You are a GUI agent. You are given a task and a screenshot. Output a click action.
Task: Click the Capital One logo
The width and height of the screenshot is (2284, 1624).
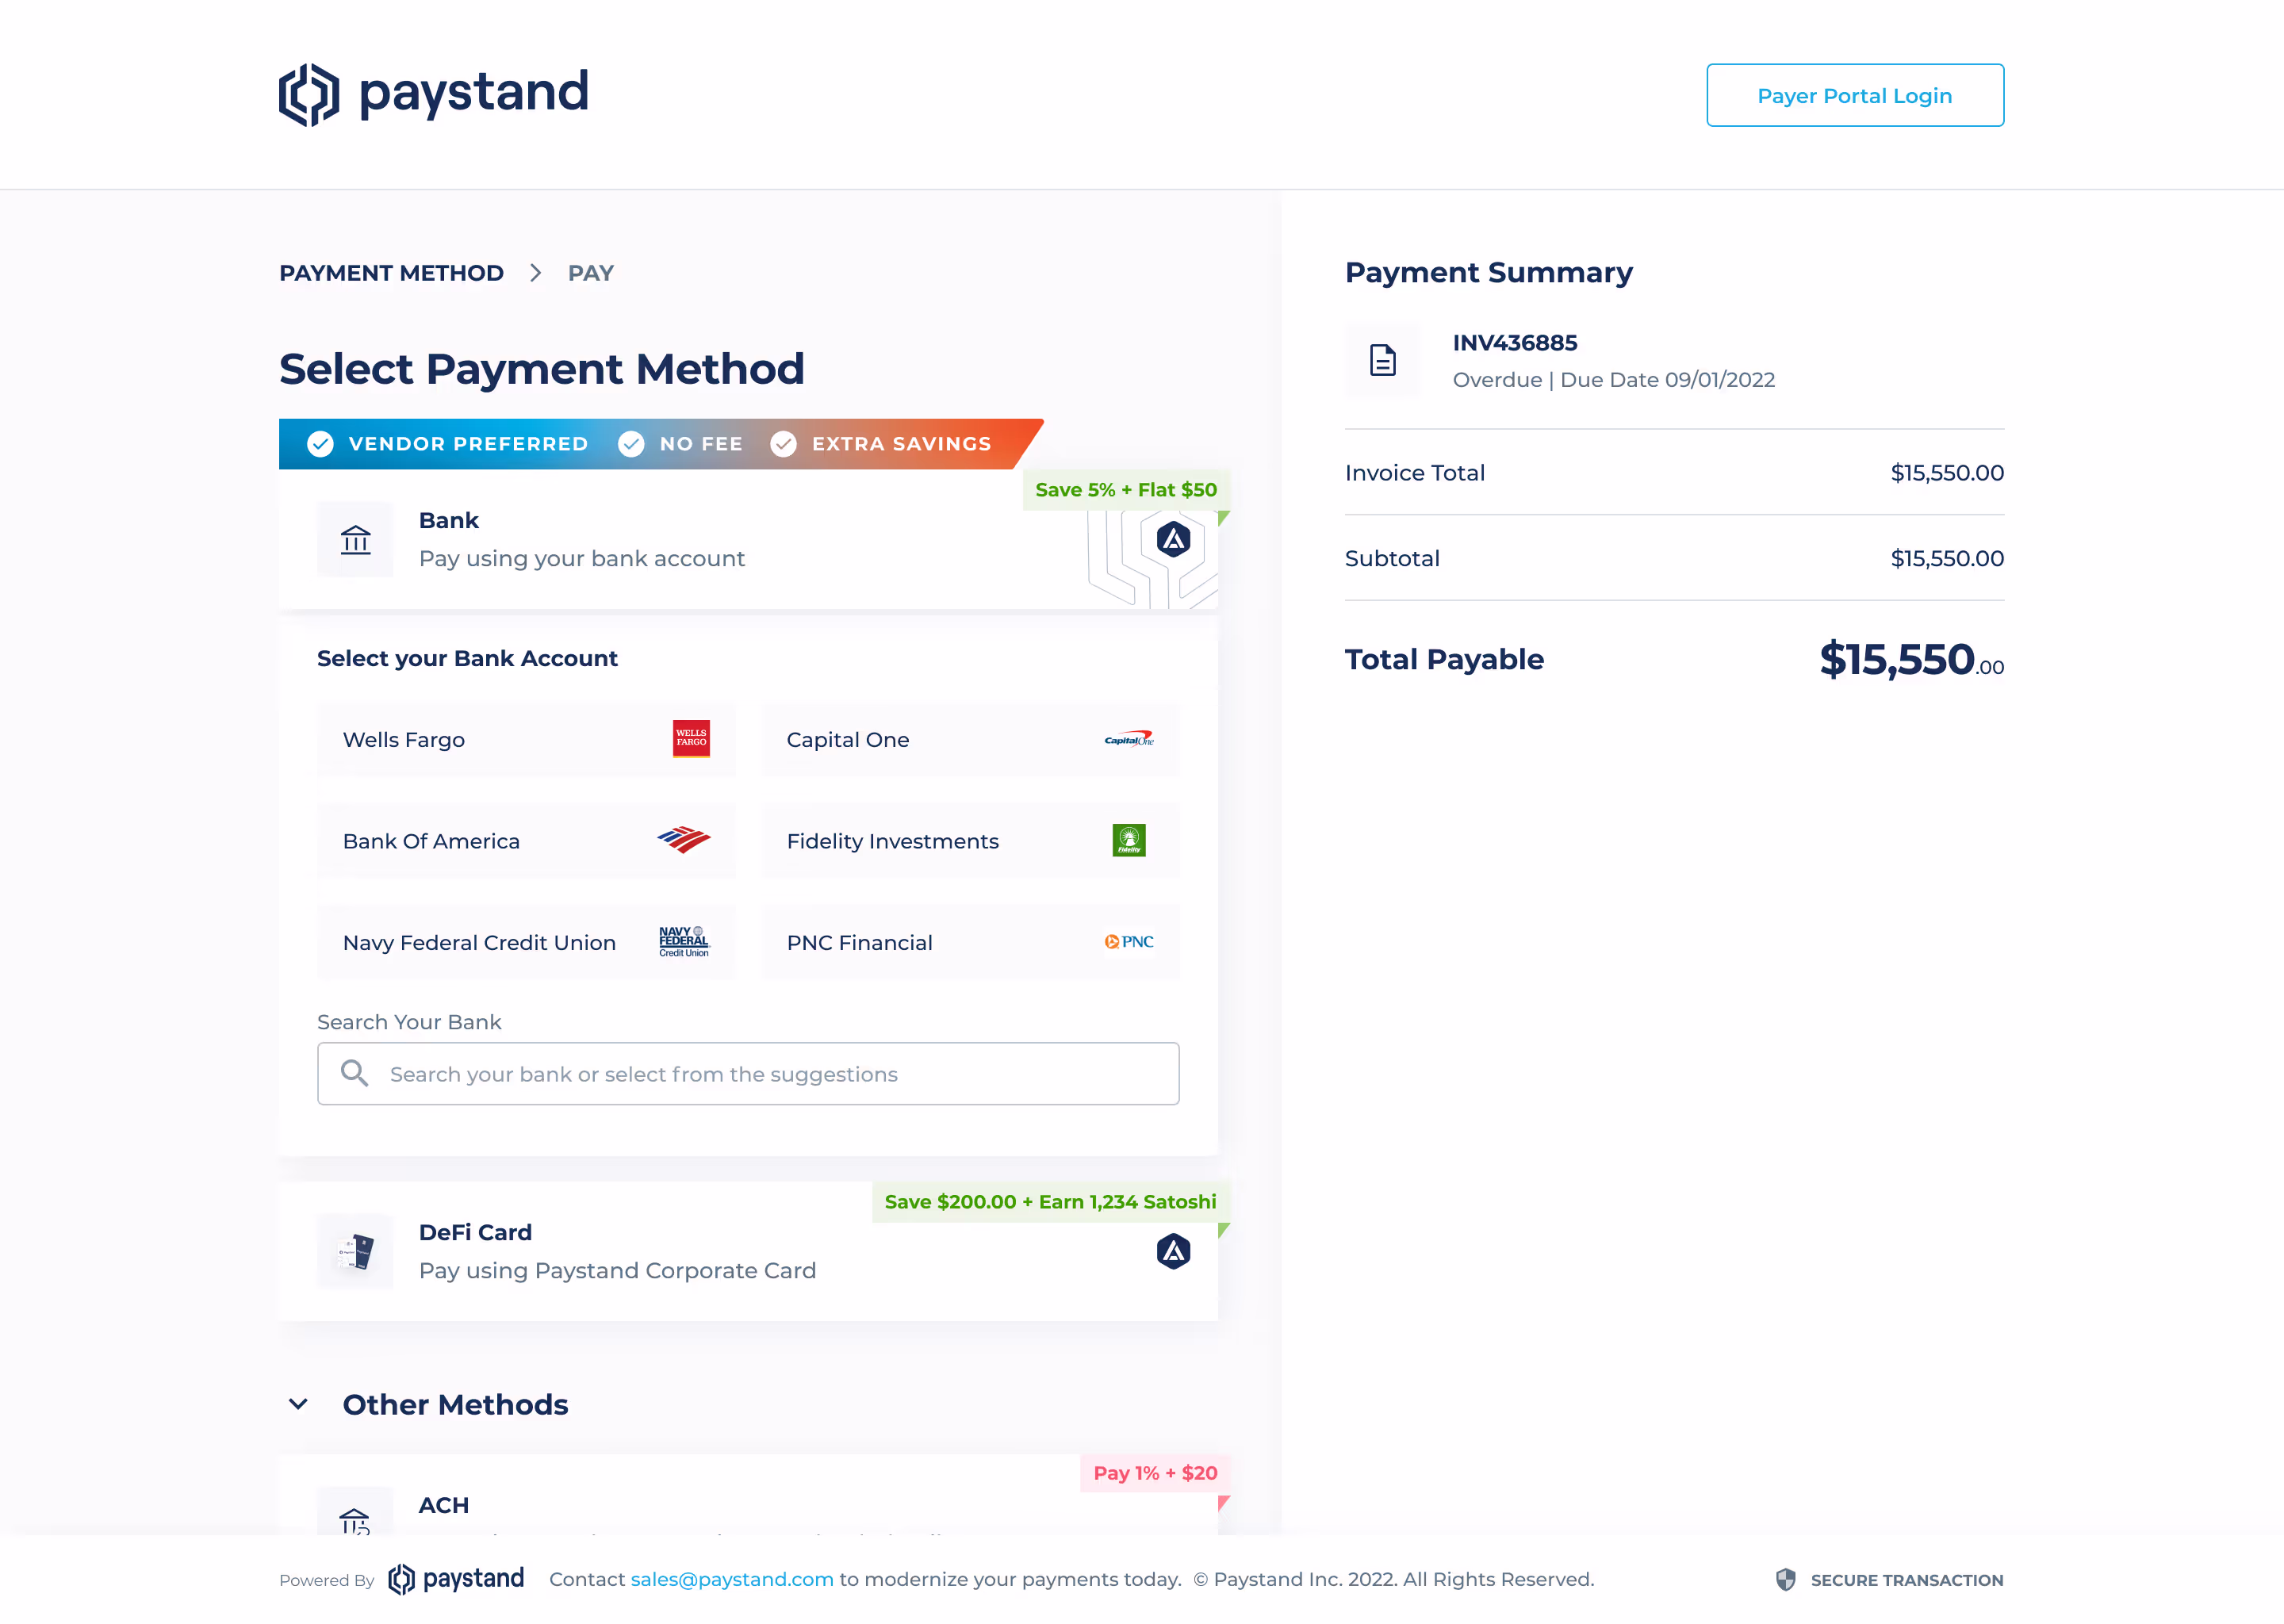point(1129,739)
